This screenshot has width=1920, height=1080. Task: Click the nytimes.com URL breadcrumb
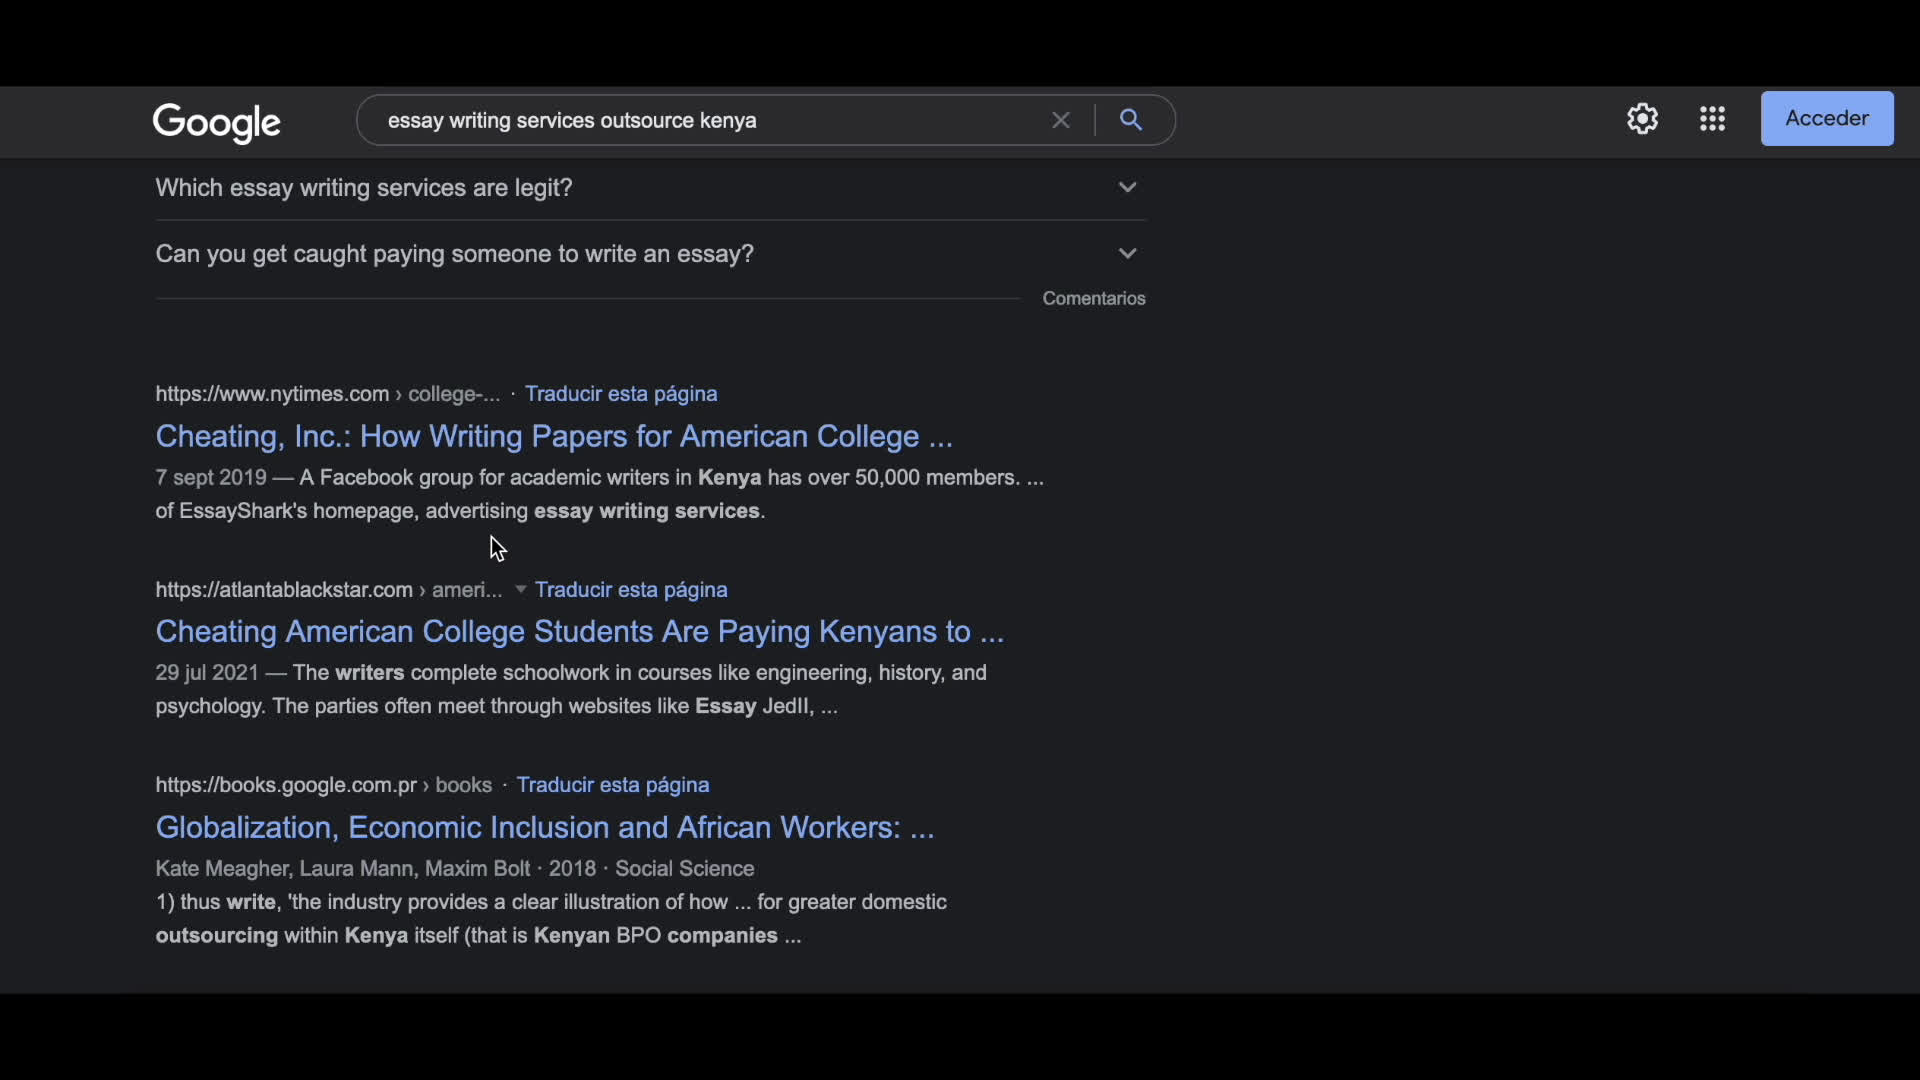tap(272, 394)
